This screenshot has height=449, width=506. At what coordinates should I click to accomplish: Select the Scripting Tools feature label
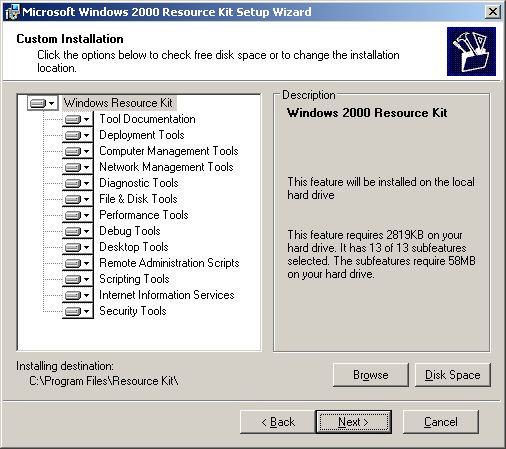click(134, 279)
